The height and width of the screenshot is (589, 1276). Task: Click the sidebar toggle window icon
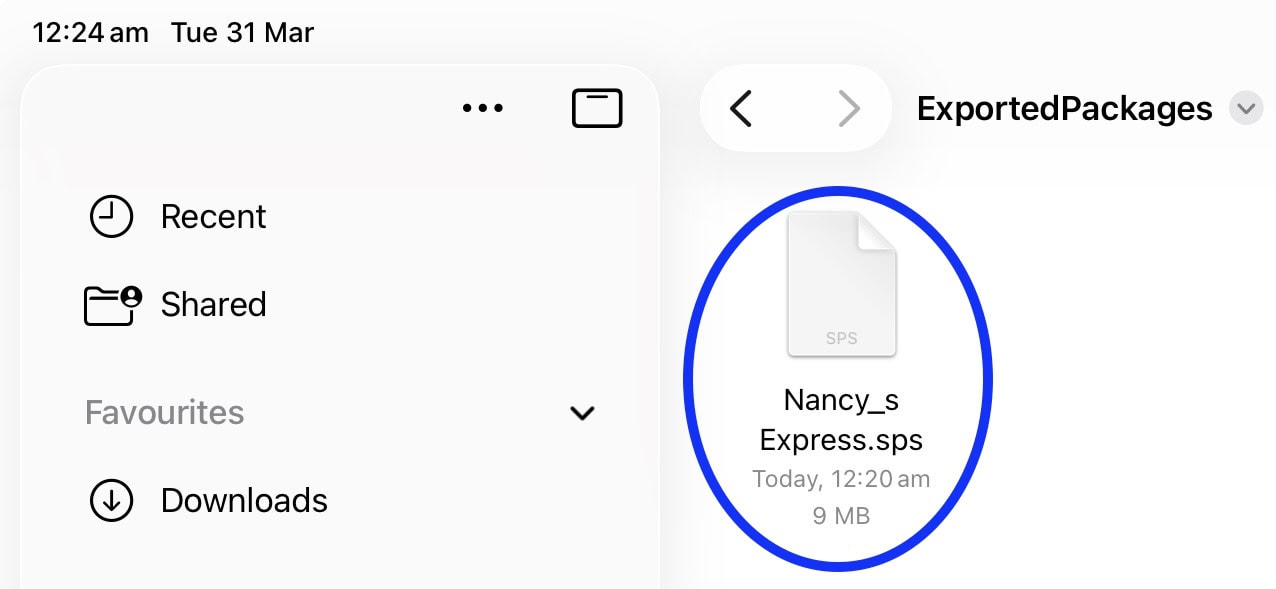597,107
